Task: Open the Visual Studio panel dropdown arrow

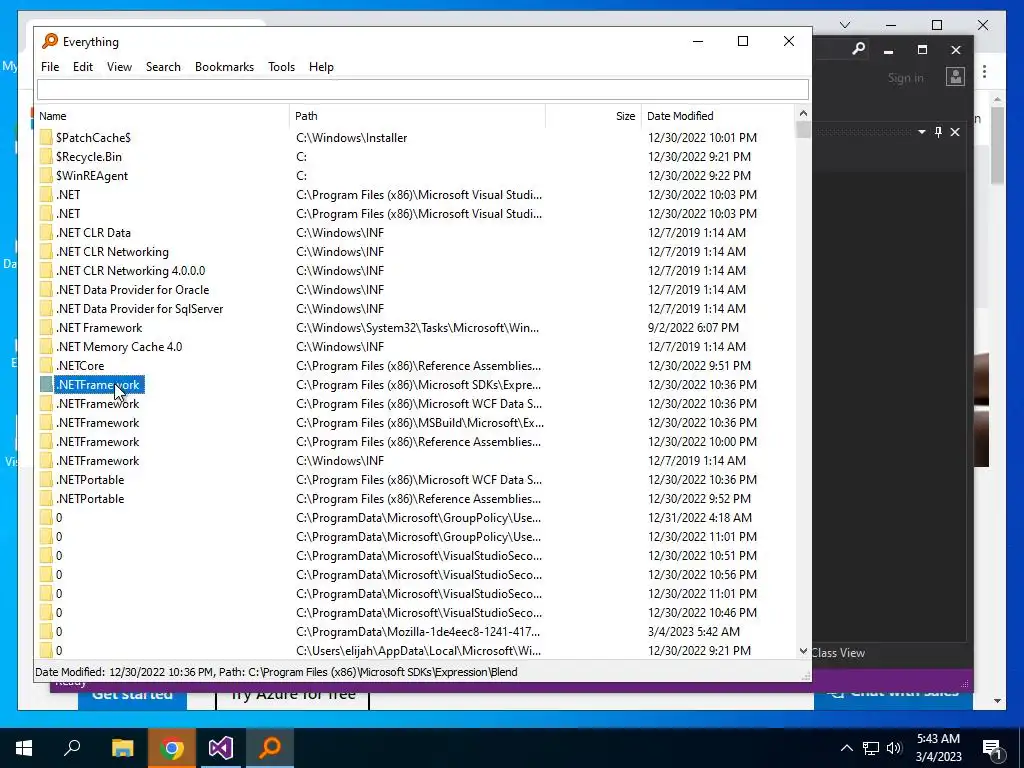Action: [x=921, y=132]
